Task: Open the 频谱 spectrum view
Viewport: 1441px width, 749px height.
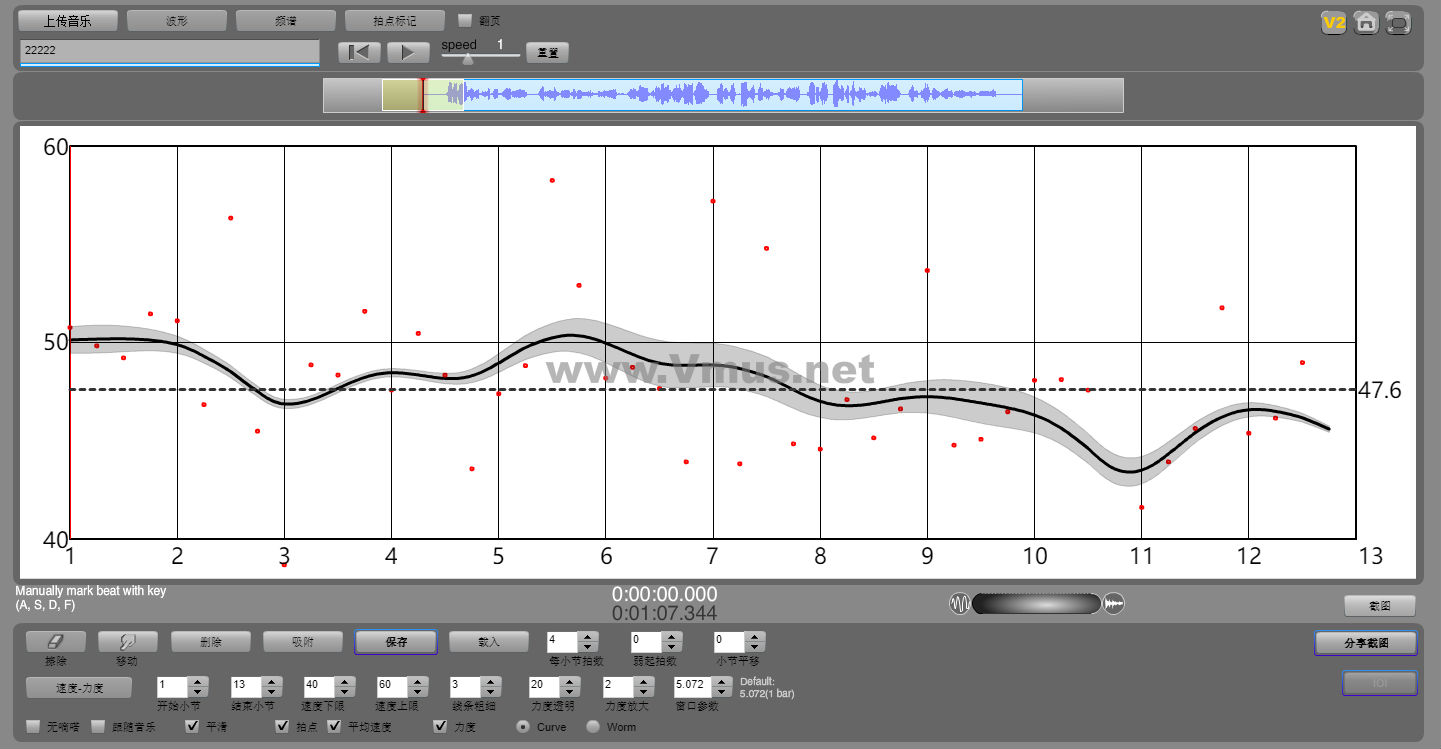Action: coord(285,20)
